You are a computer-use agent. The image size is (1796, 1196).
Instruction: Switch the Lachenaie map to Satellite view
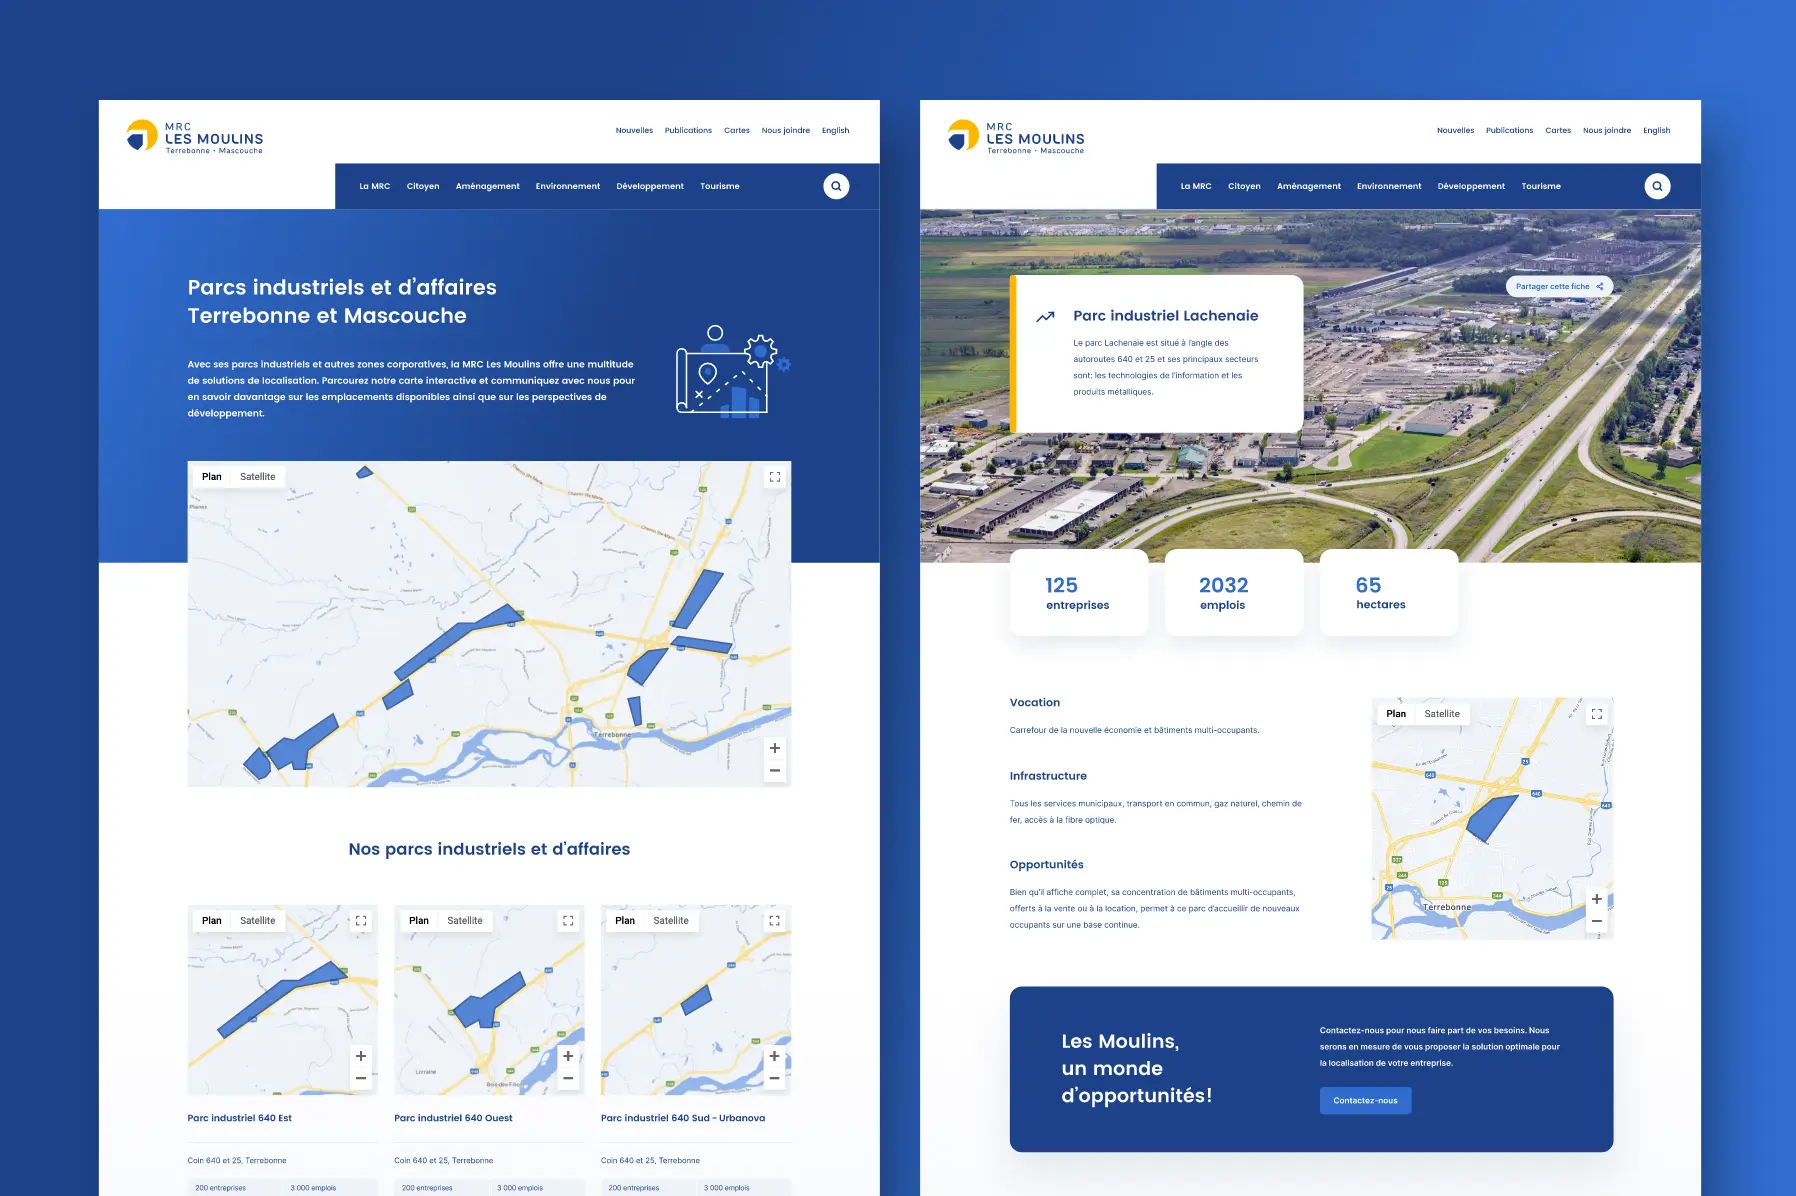pyautogui.click(x=1442, y=714)
